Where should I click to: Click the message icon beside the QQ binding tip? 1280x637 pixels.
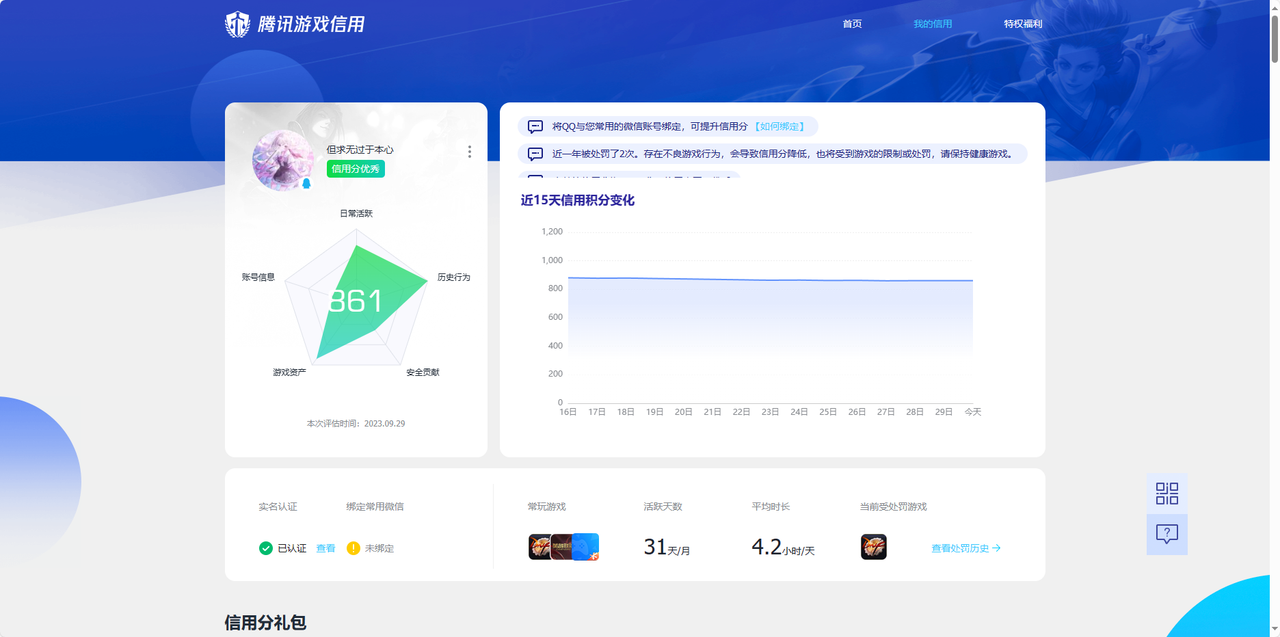535,127
